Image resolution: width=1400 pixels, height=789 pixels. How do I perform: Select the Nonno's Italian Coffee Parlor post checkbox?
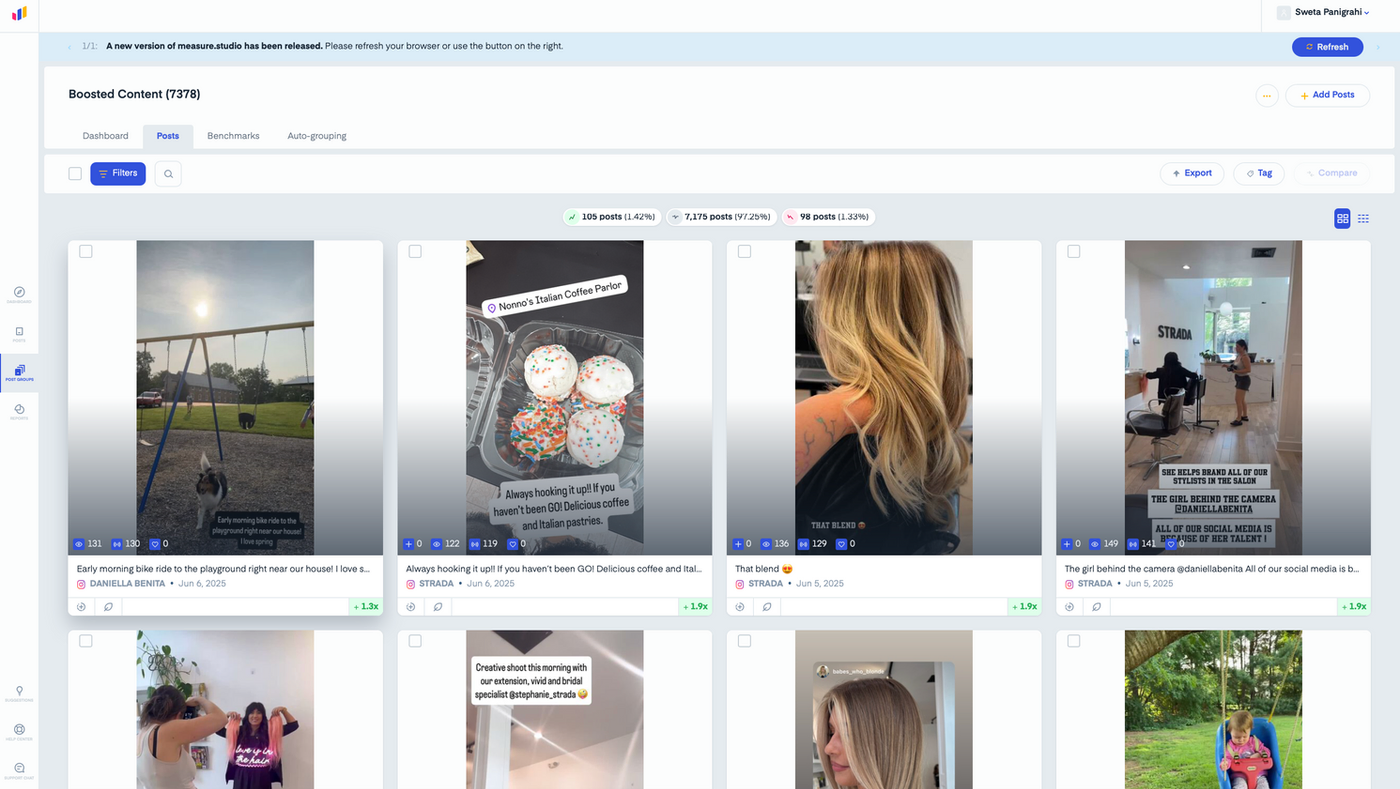click(415, 252)
